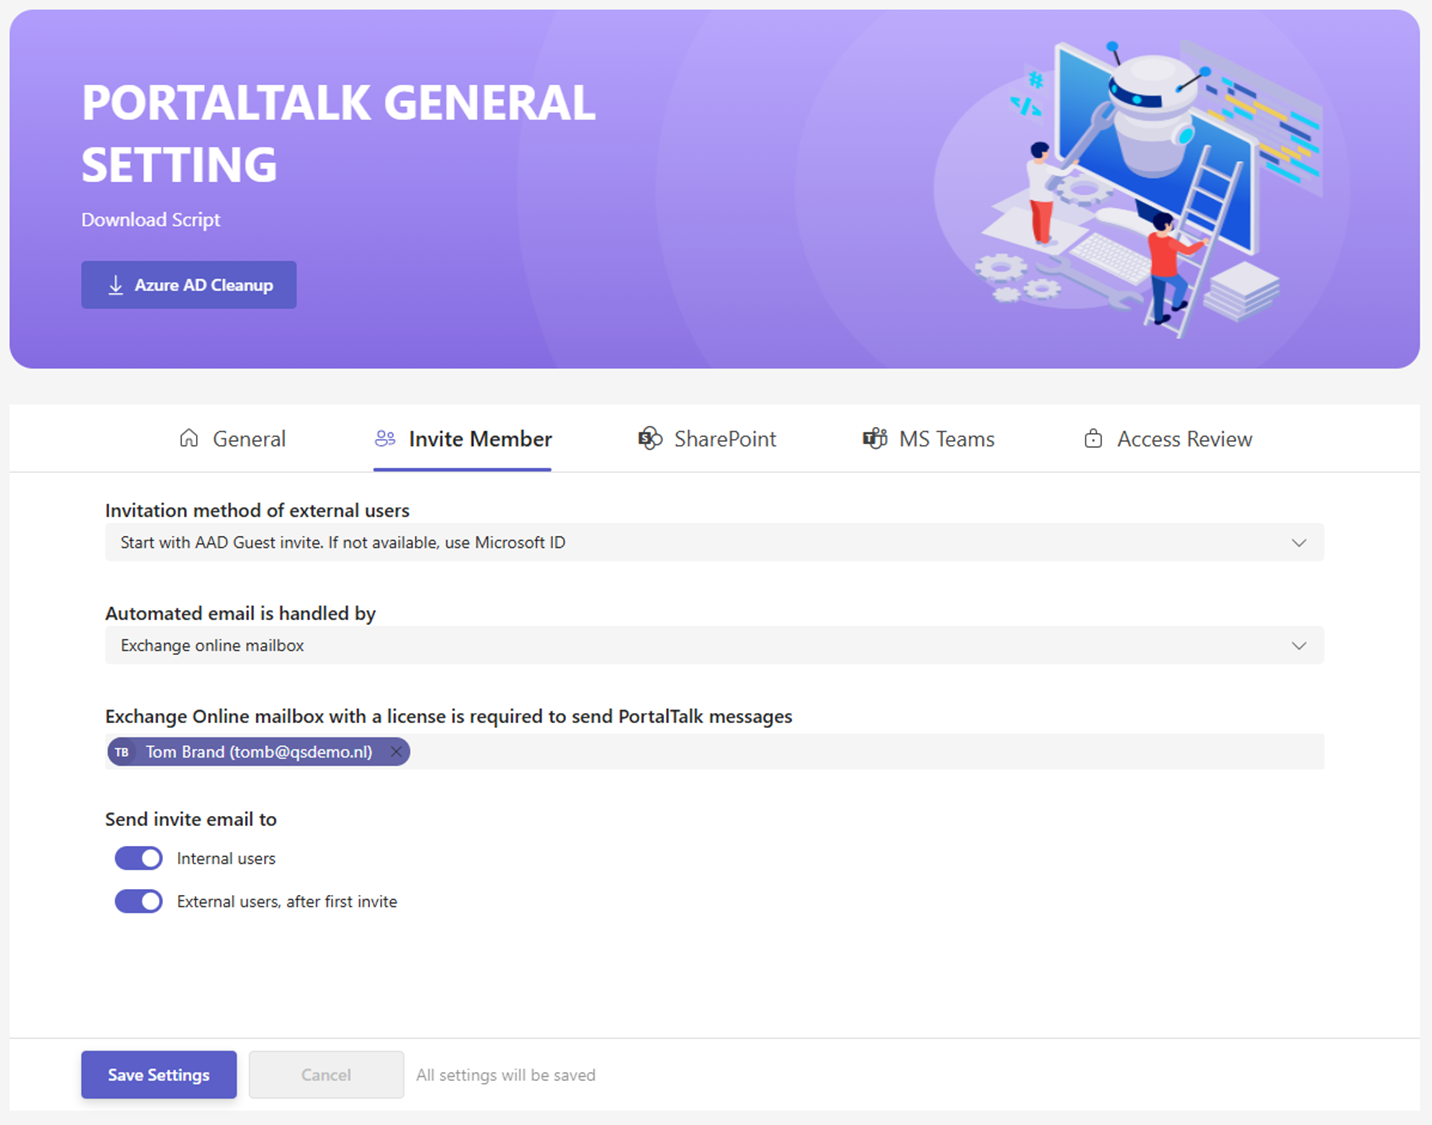Screen dimensions: 1432x1125
Task: Click the Save Settings button
Action: point(159,1075)
